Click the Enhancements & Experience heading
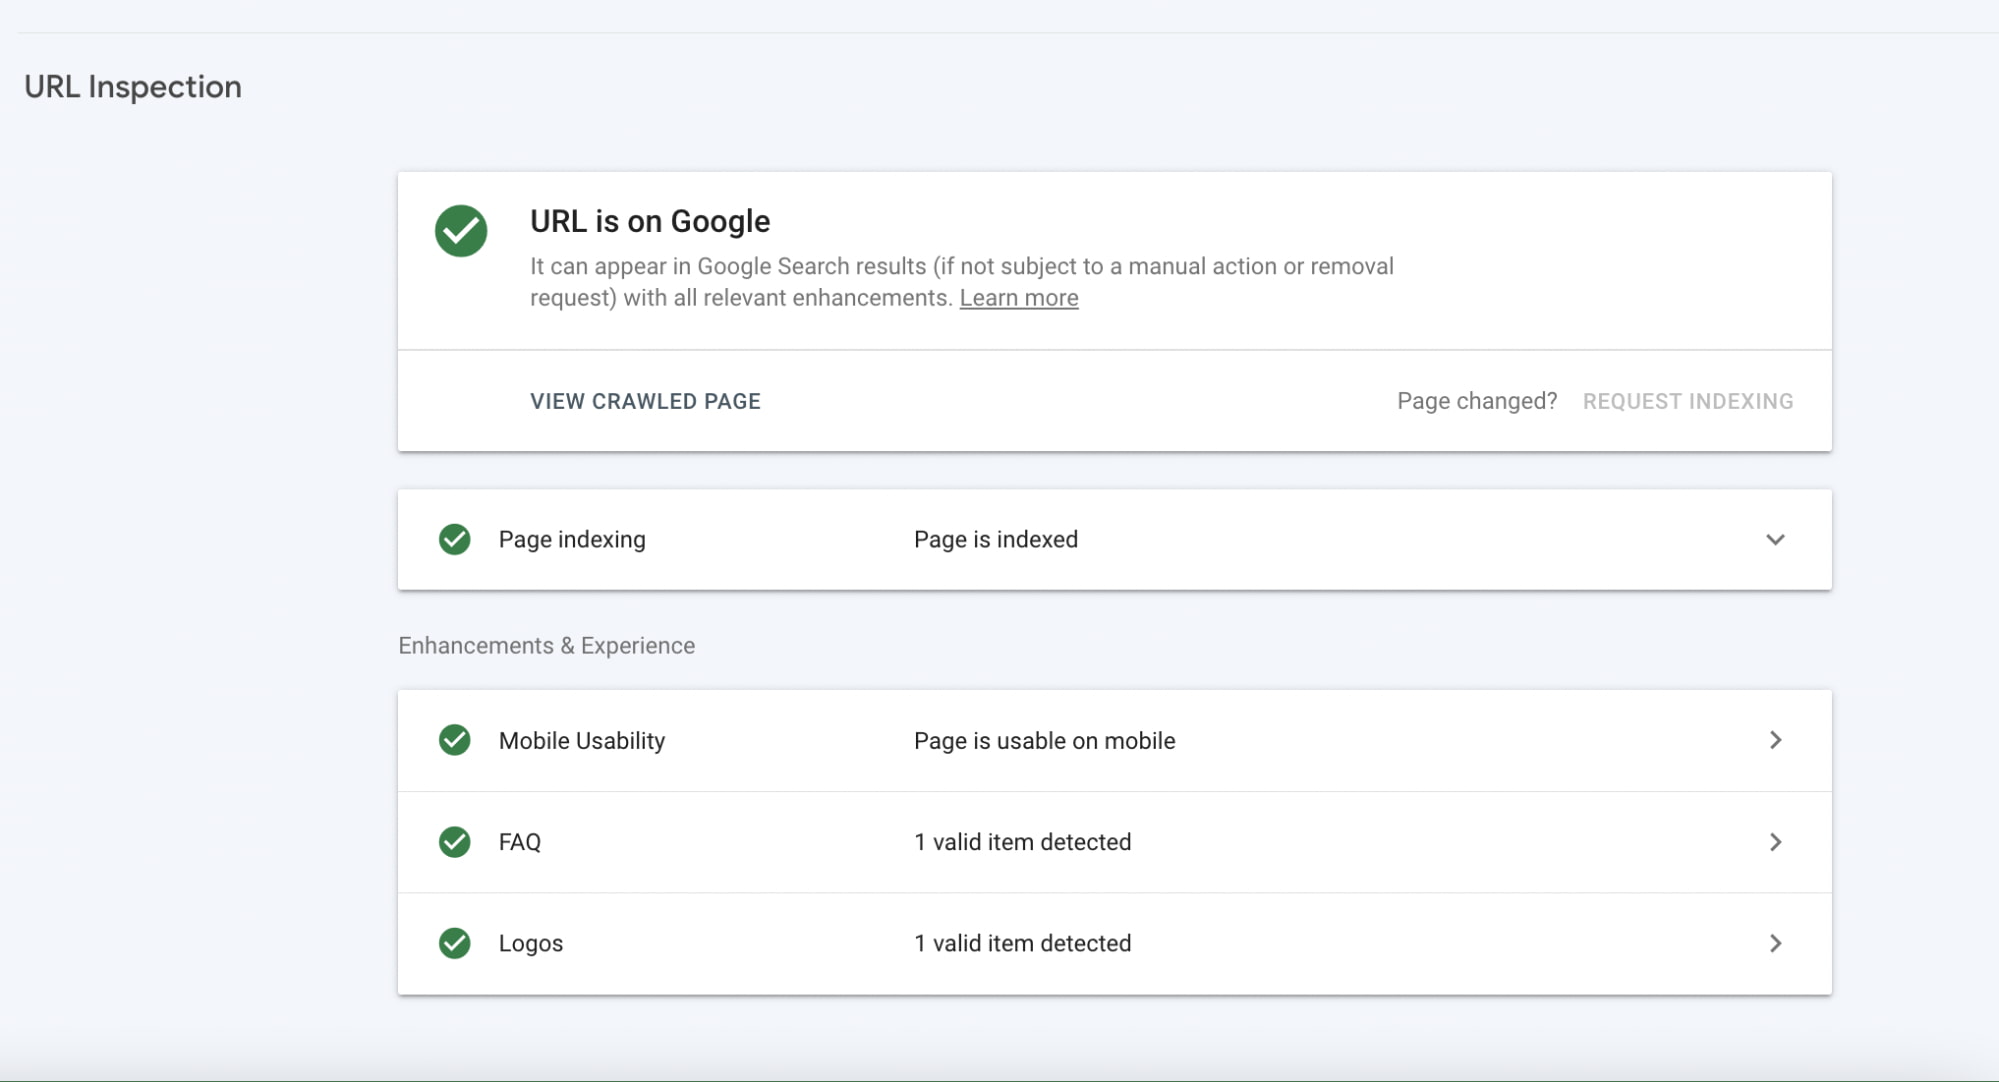The height and width of the screenshot is (1082, 1999). click(547, 646)
